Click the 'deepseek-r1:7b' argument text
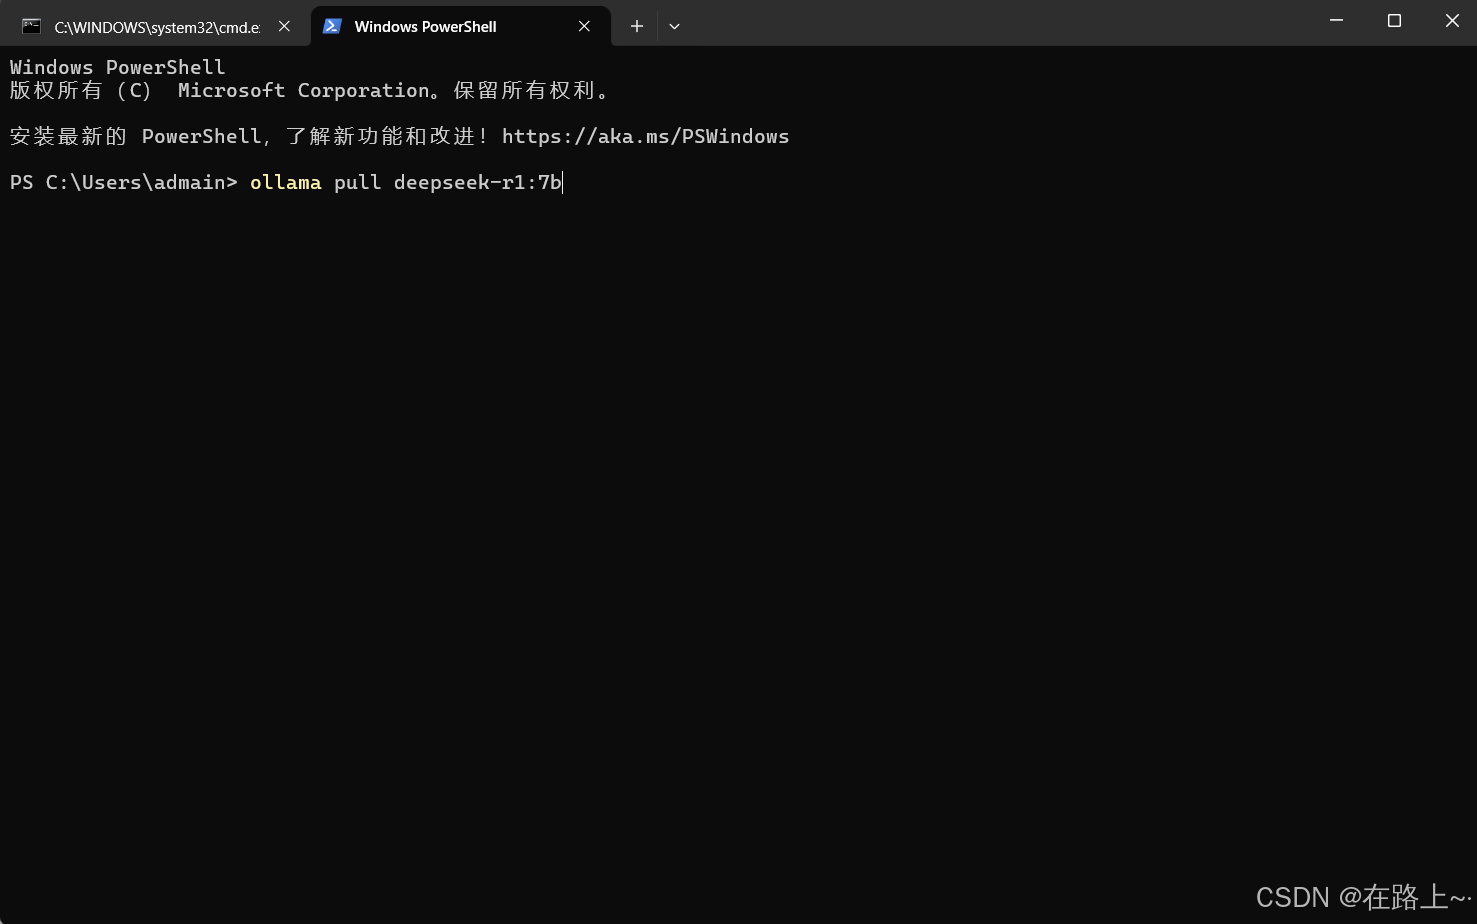The width and height of the screenshot is (1477, 924). click(477, 182)
